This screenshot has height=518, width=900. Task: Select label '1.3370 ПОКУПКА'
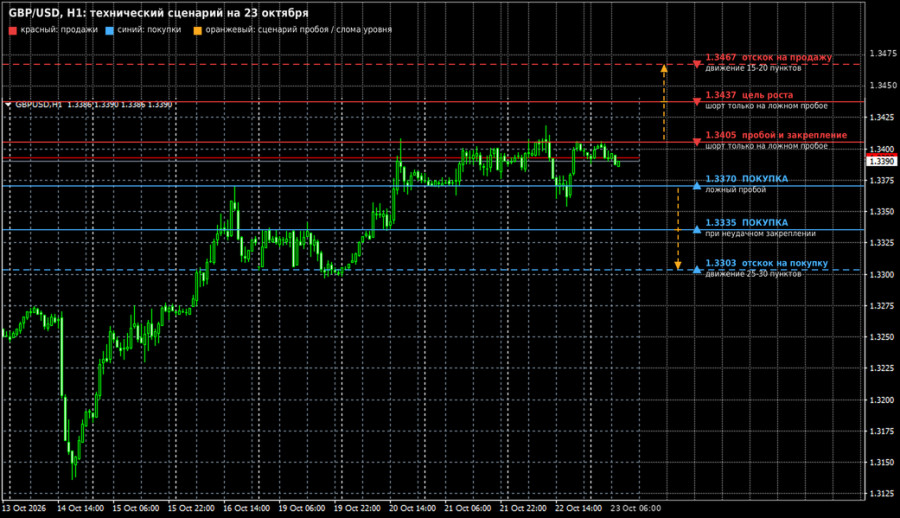(746, 179)
